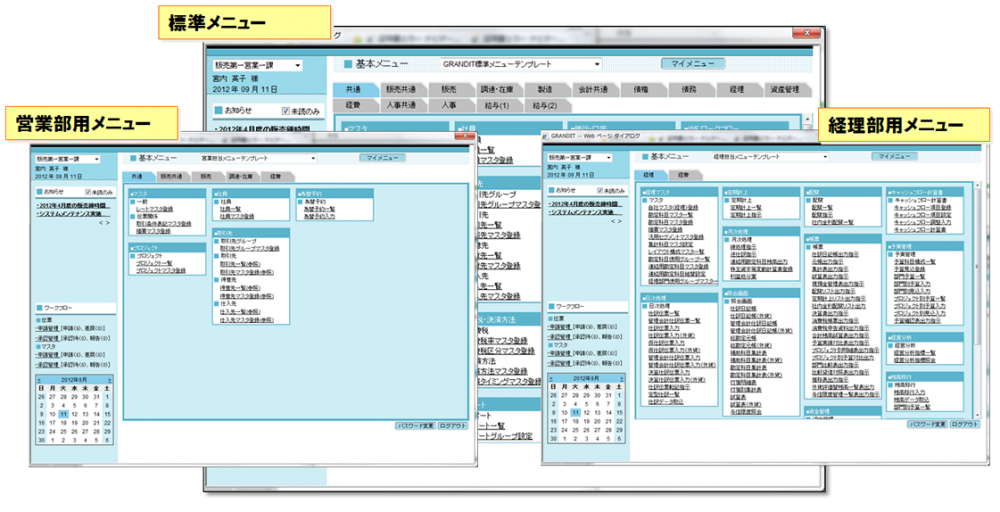Open プロジェクト一覧 link in sales window

pos(154,263)
